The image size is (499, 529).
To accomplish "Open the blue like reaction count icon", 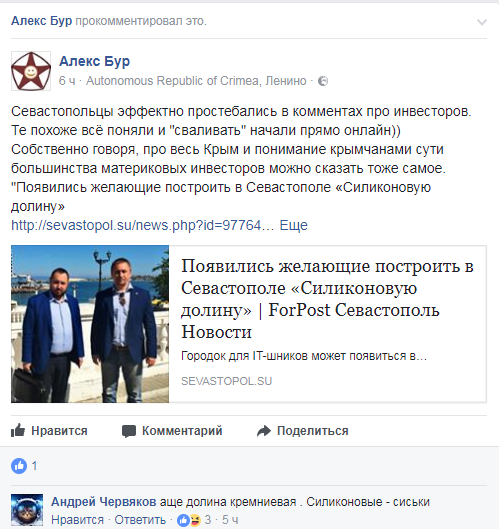I will 19,466.
